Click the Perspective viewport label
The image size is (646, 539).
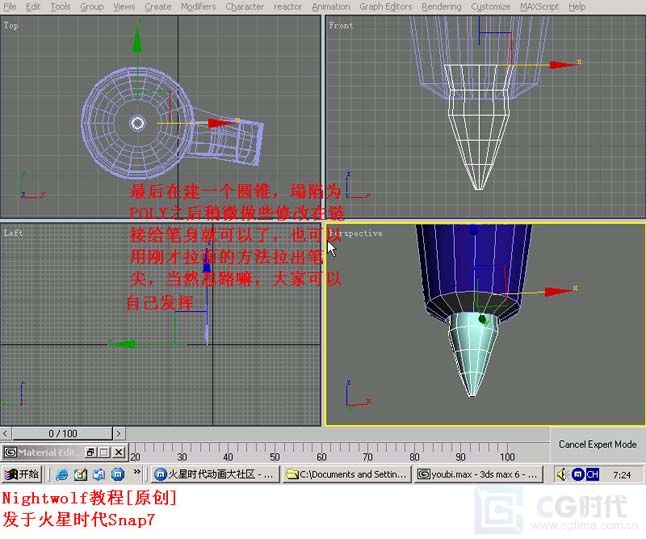356,234
